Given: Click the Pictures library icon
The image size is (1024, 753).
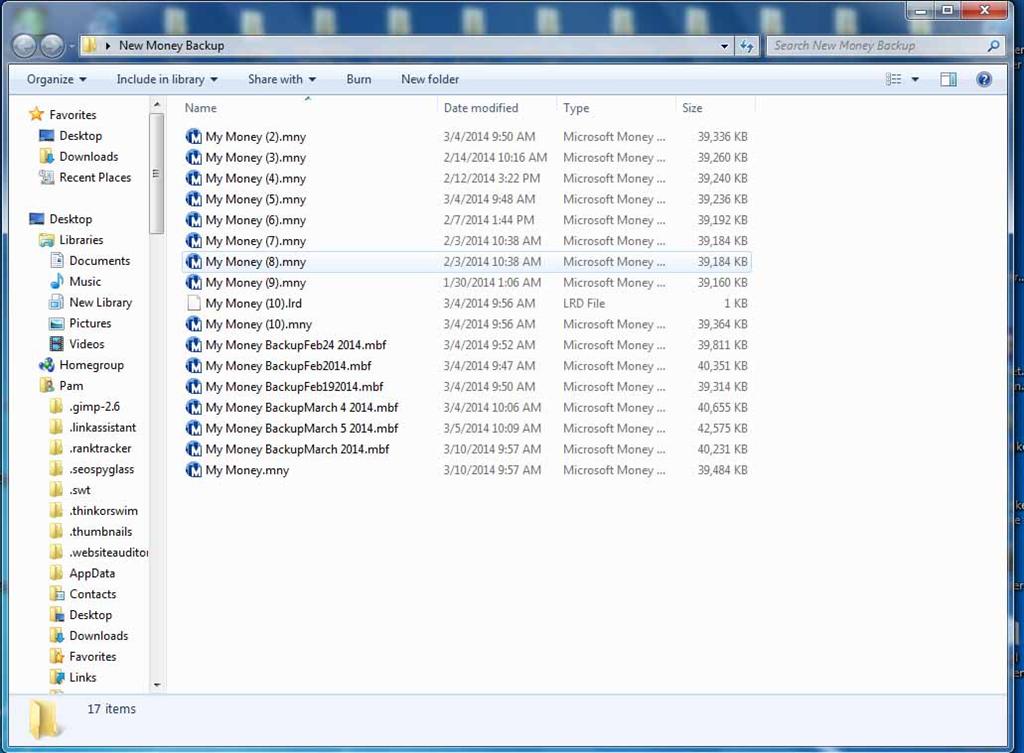Looking at the screenshot, I should coord(57,323).
